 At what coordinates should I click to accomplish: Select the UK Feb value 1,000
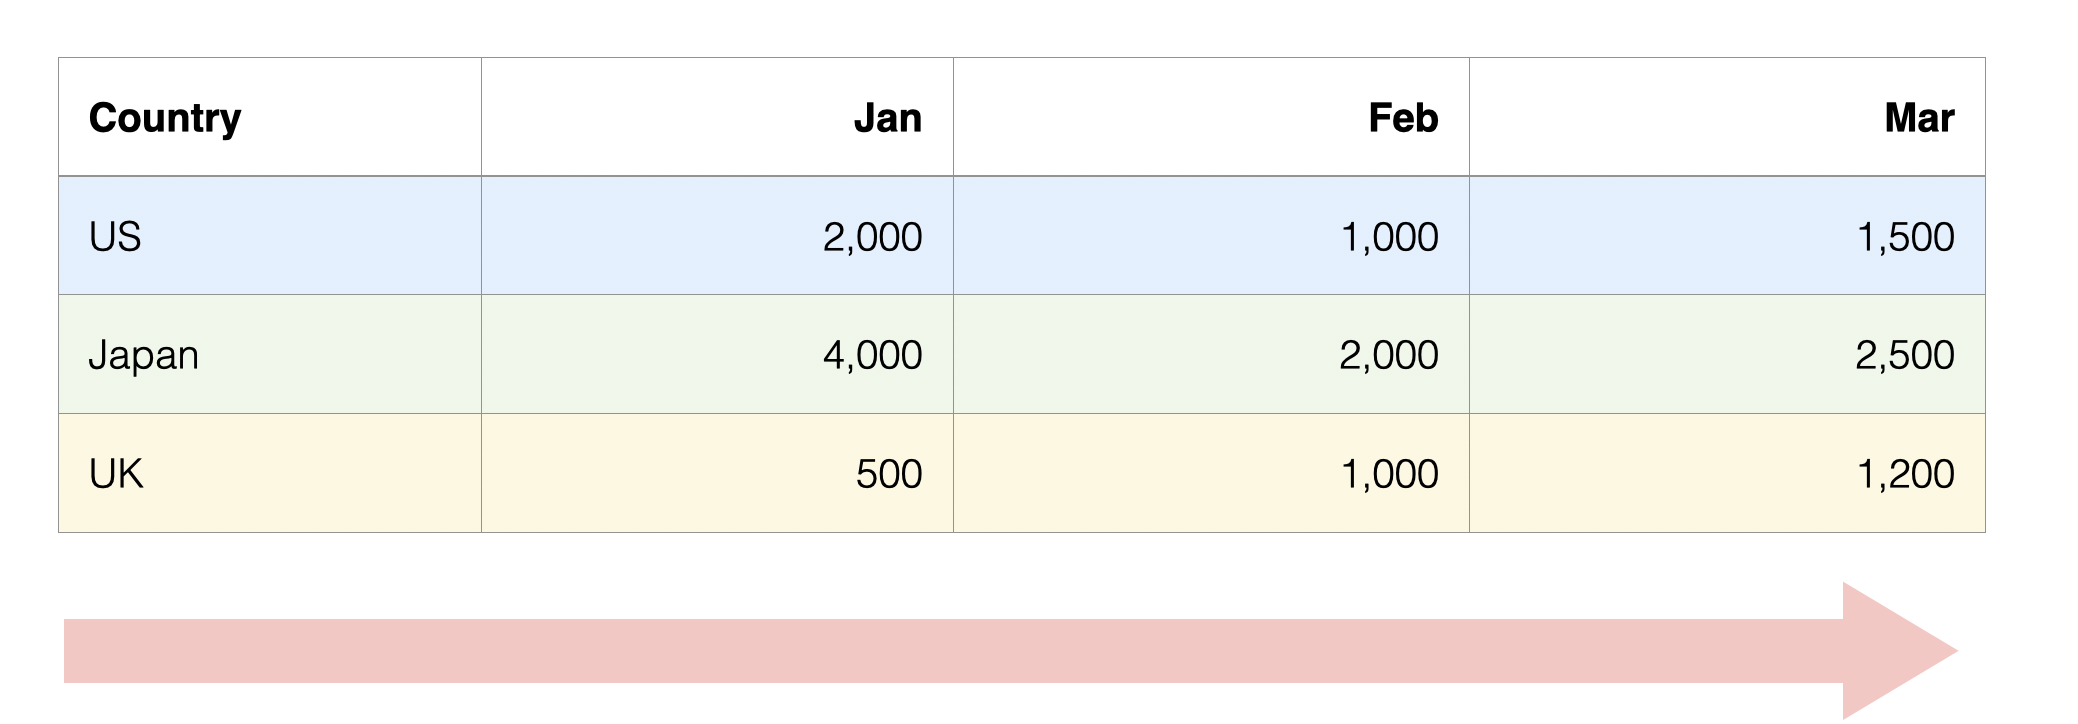(x=1388, y=474)
